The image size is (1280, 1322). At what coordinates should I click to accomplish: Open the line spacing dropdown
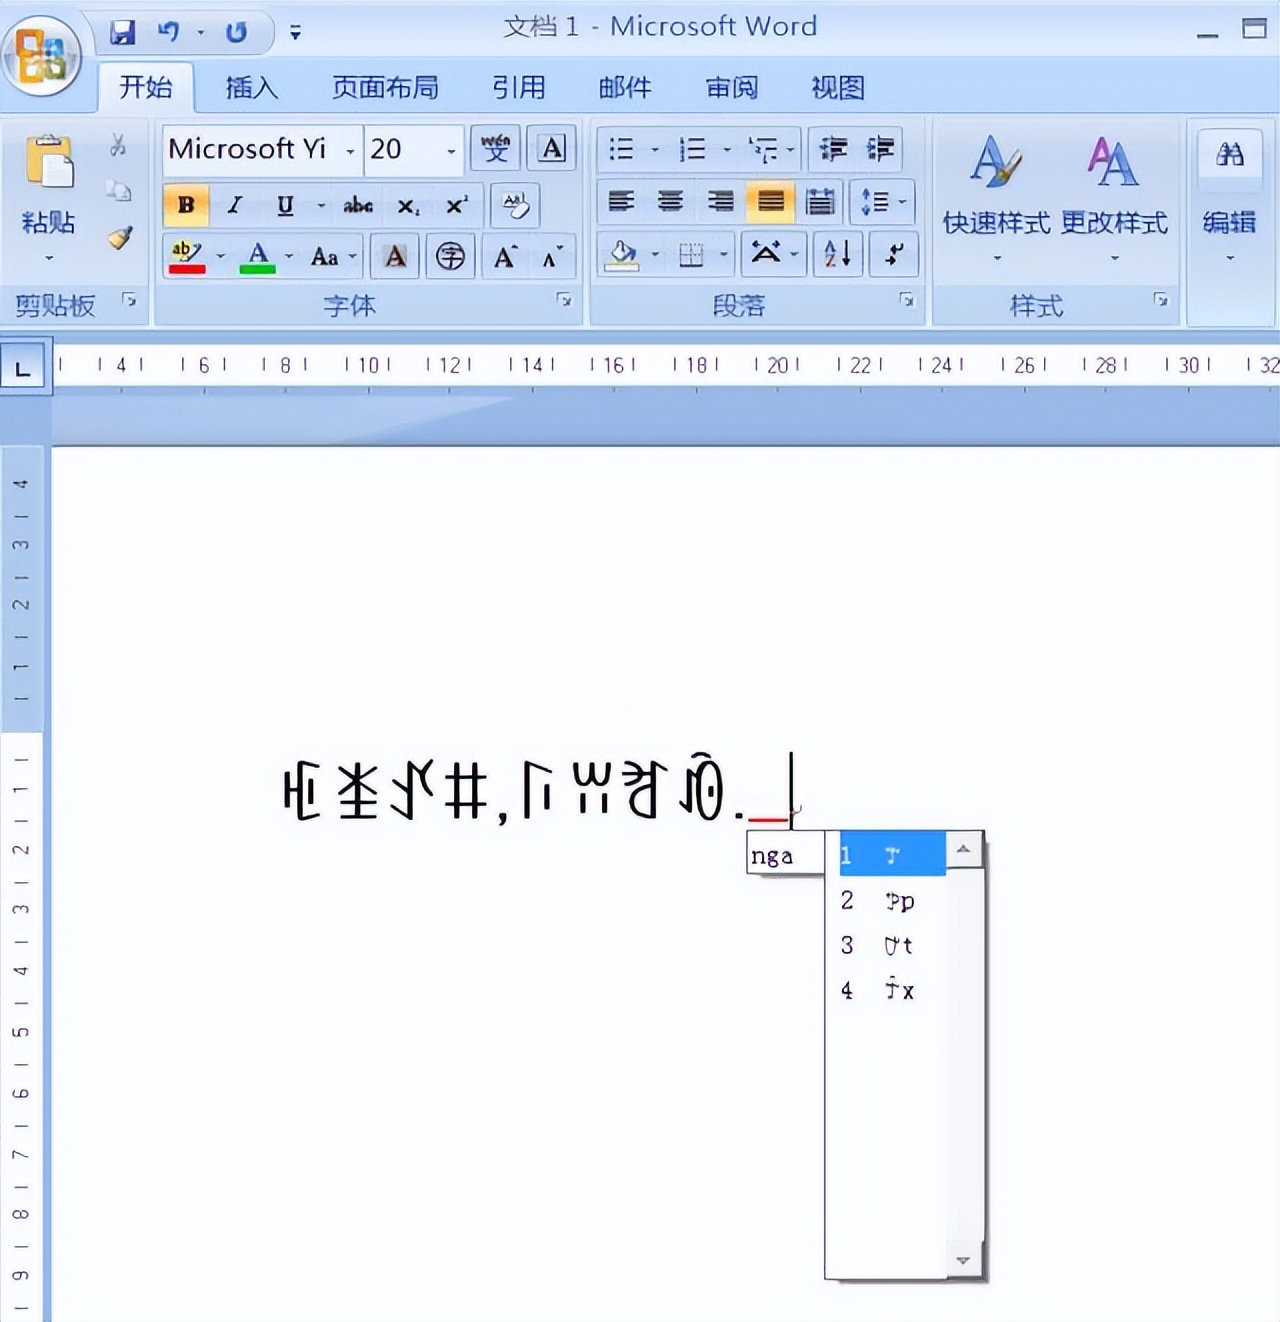[880, 201]
